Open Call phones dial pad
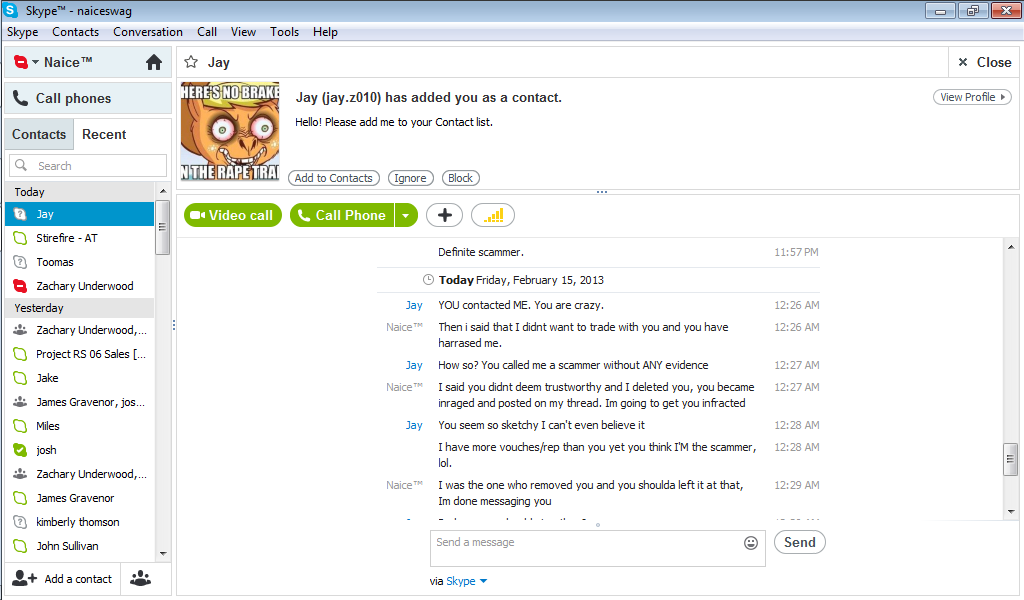This screenshot has width=1024, height=600. tap(88, 98)
